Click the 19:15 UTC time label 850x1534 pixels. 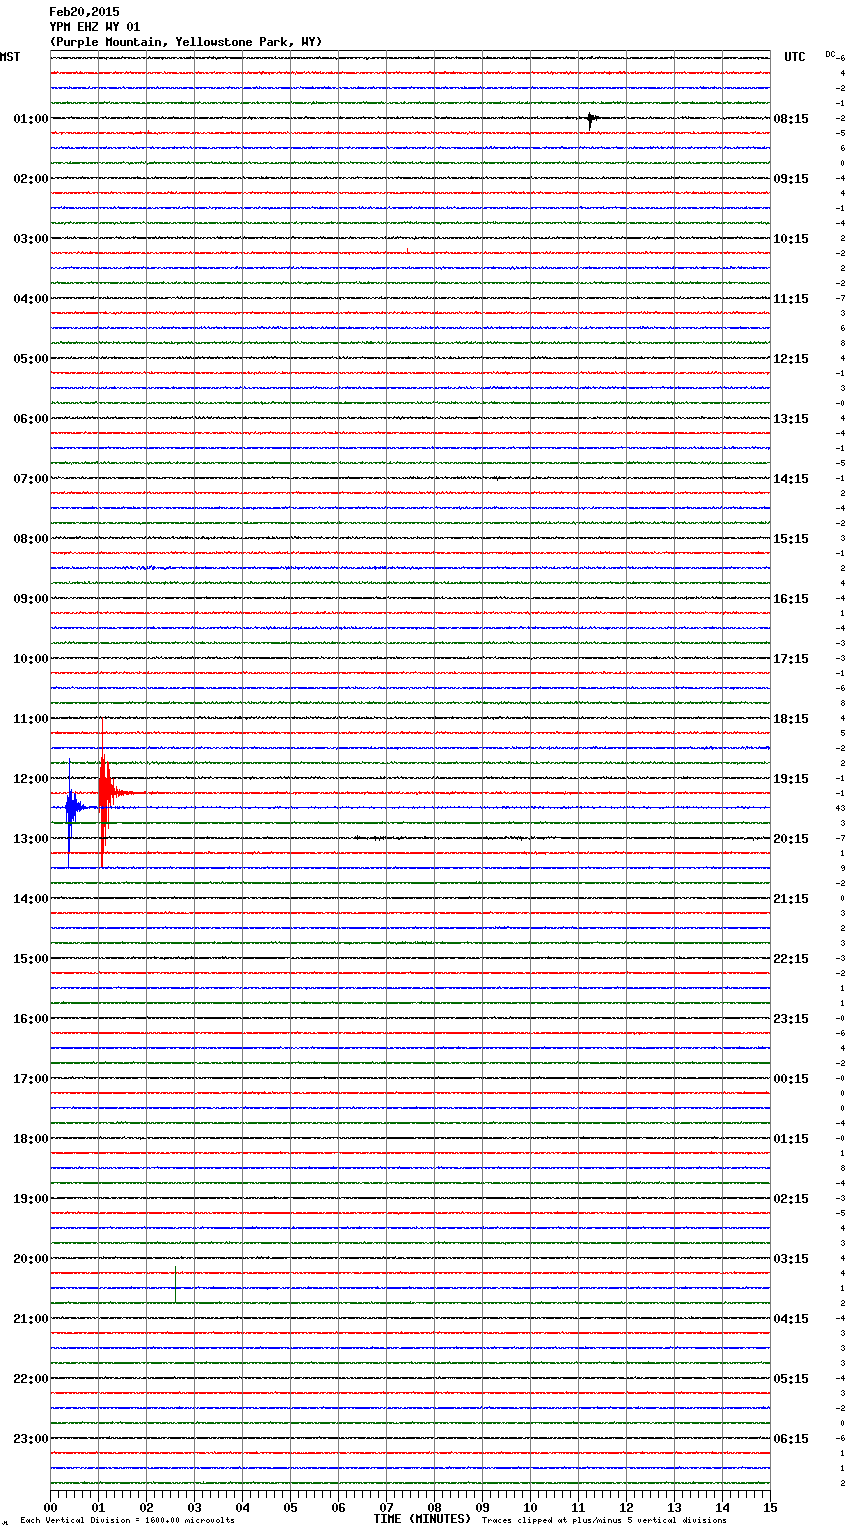(791, 779)
